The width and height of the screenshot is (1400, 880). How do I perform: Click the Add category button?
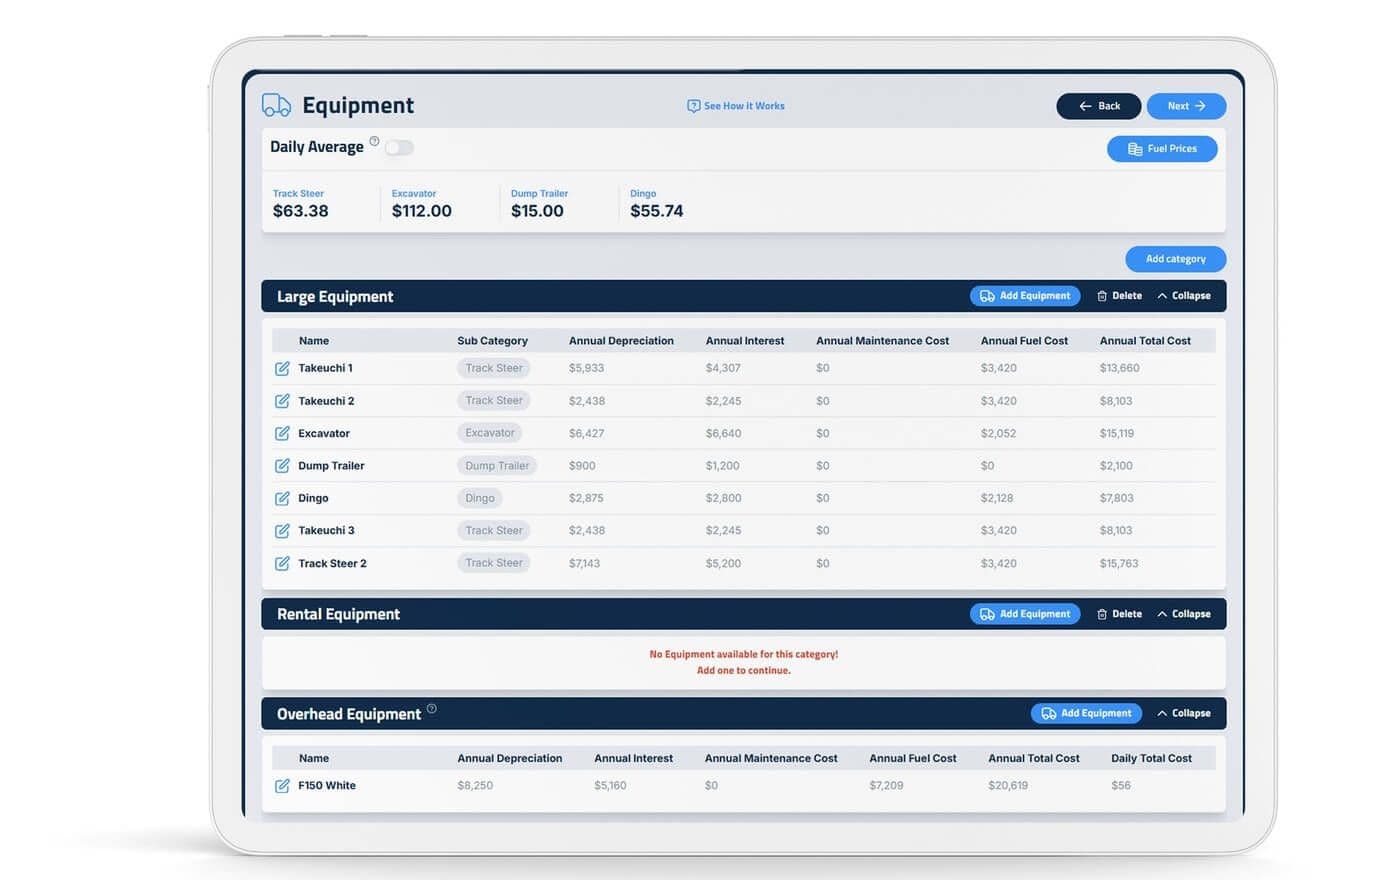tap(1175, 259)
